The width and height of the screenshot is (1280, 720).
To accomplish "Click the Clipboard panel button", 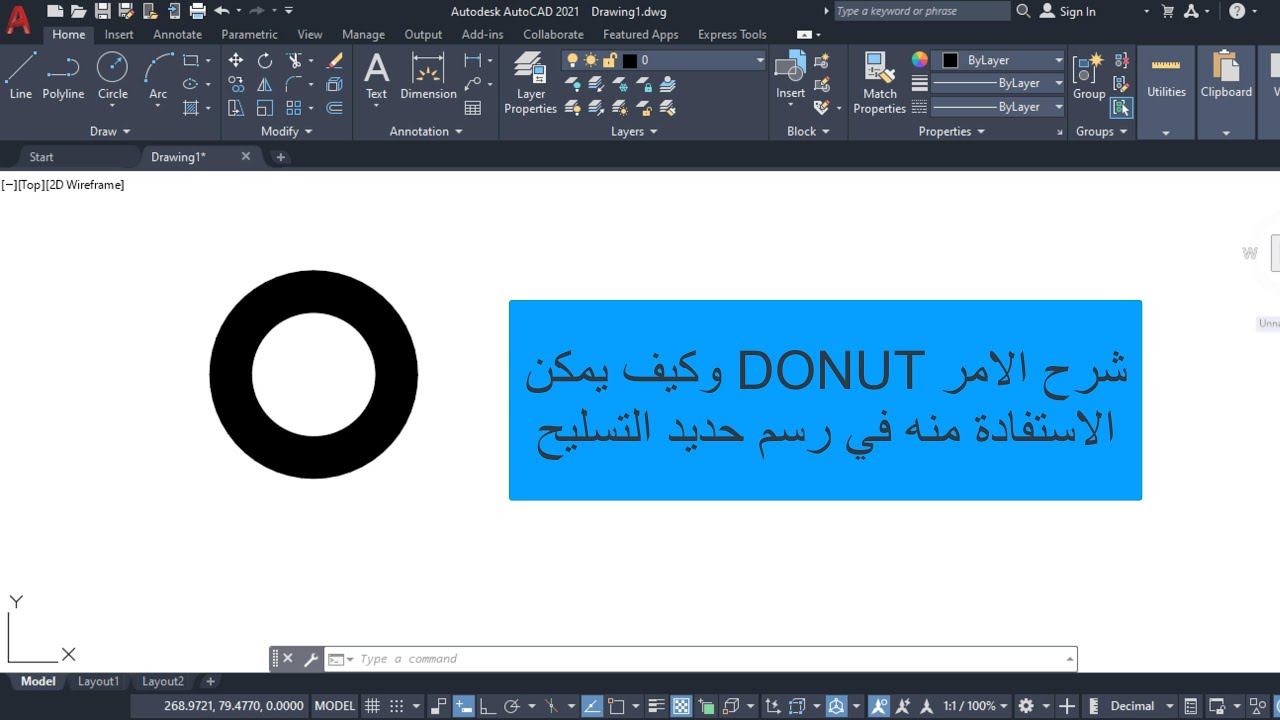I will click(x=1226, y=91).
